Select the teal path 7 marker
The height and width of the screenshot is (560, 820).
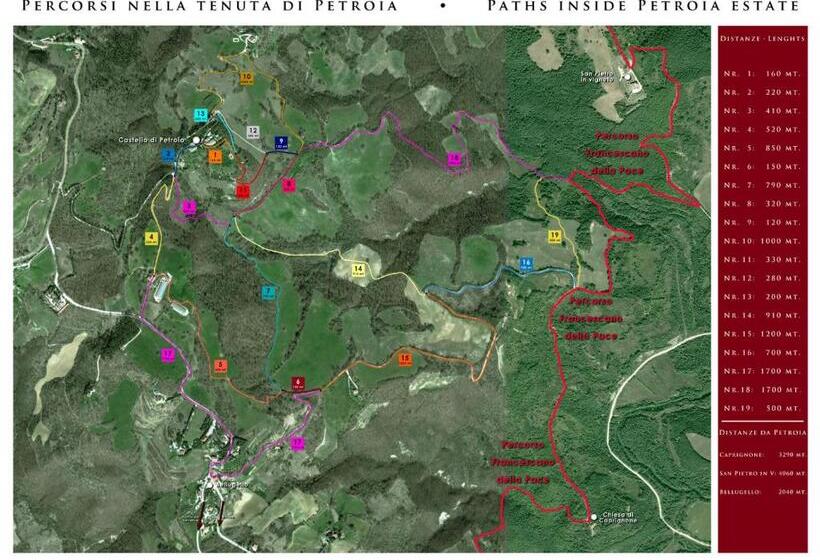[268, 292]
